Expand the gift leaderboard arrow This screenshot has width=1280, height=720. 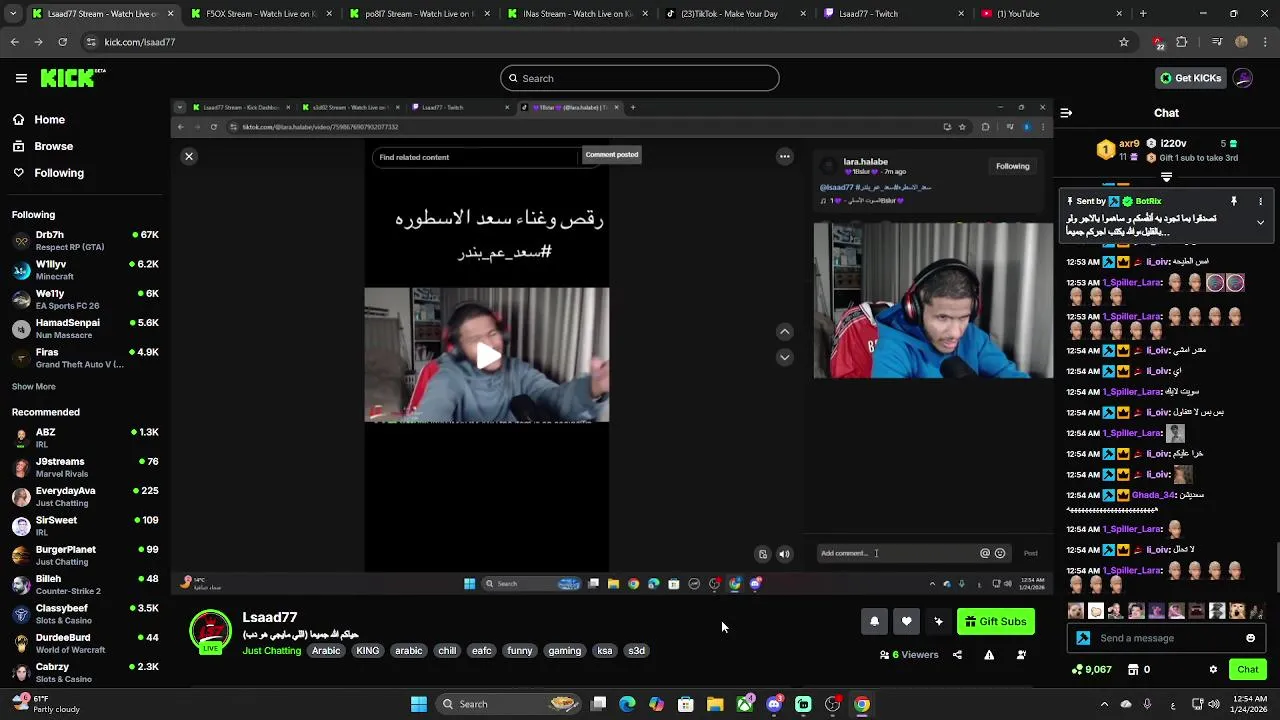1166,177
